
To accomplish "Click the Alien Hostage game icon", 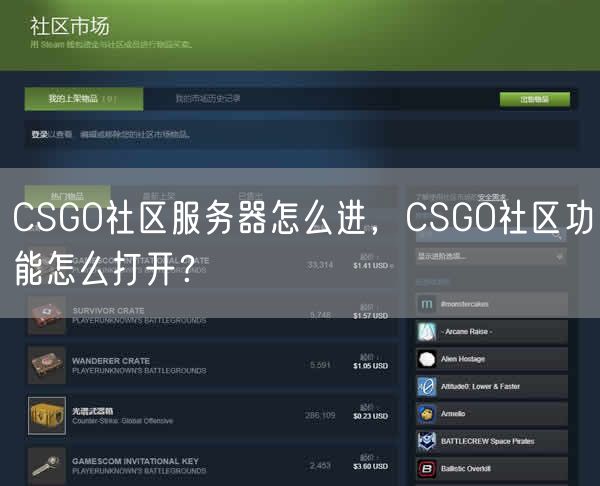I will (x=427, y=359).
